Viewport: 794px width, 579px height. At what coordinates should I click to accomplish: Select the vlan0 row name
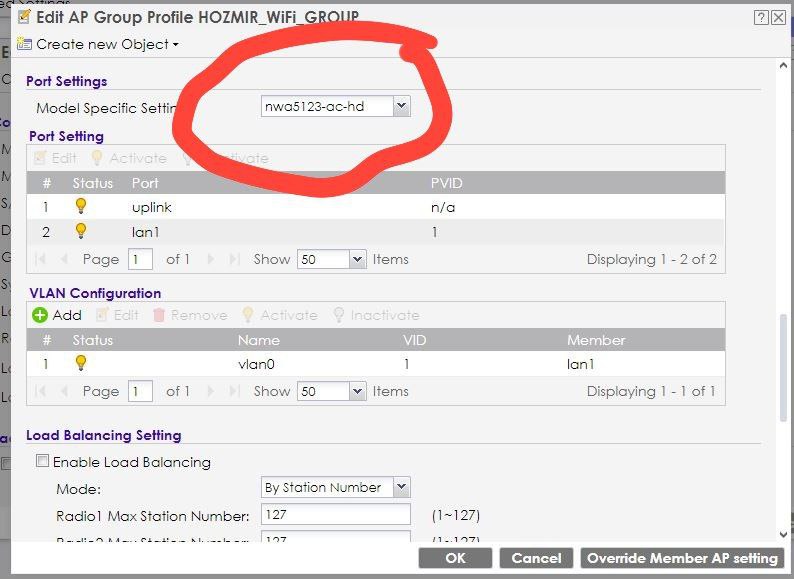pyautogui.click(x=256, y=364)
